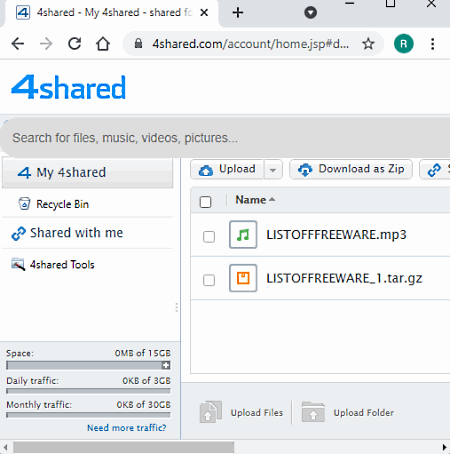View site info lock icon
Image resolution: width=450 pixels, height=454 pixels.
click(138, 43)
